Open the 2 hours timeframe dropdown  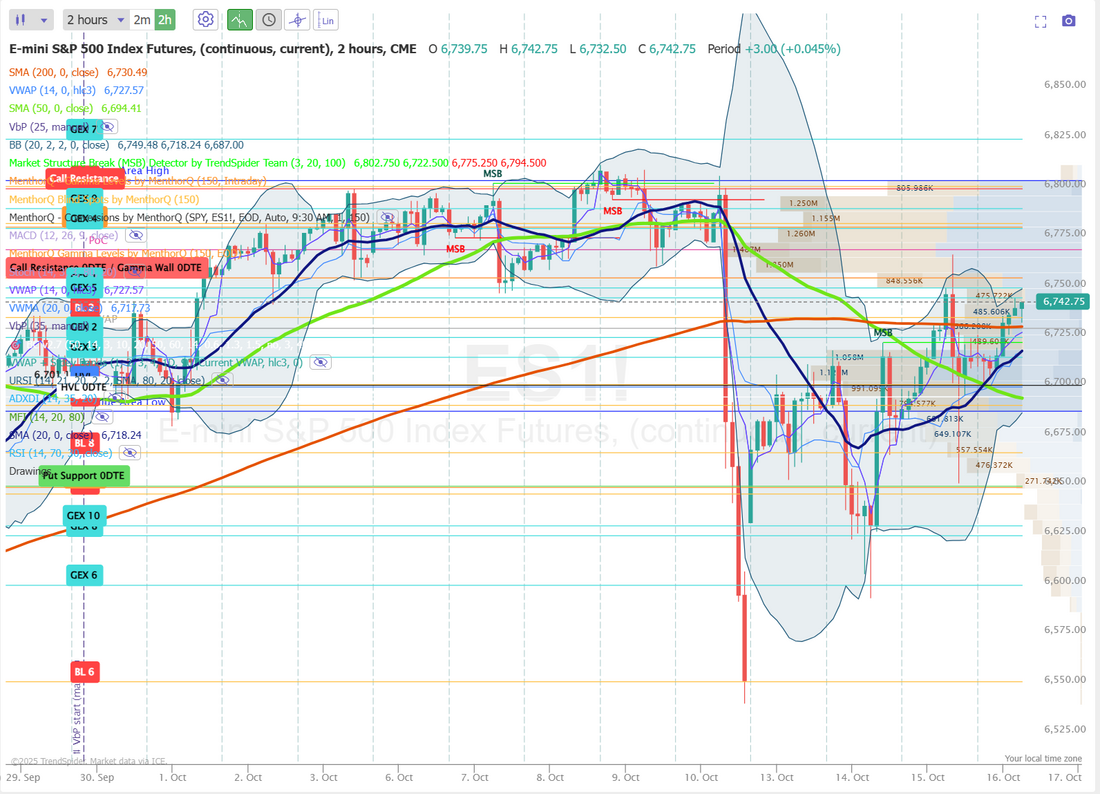pyautogui.click(x=96, y=19)
